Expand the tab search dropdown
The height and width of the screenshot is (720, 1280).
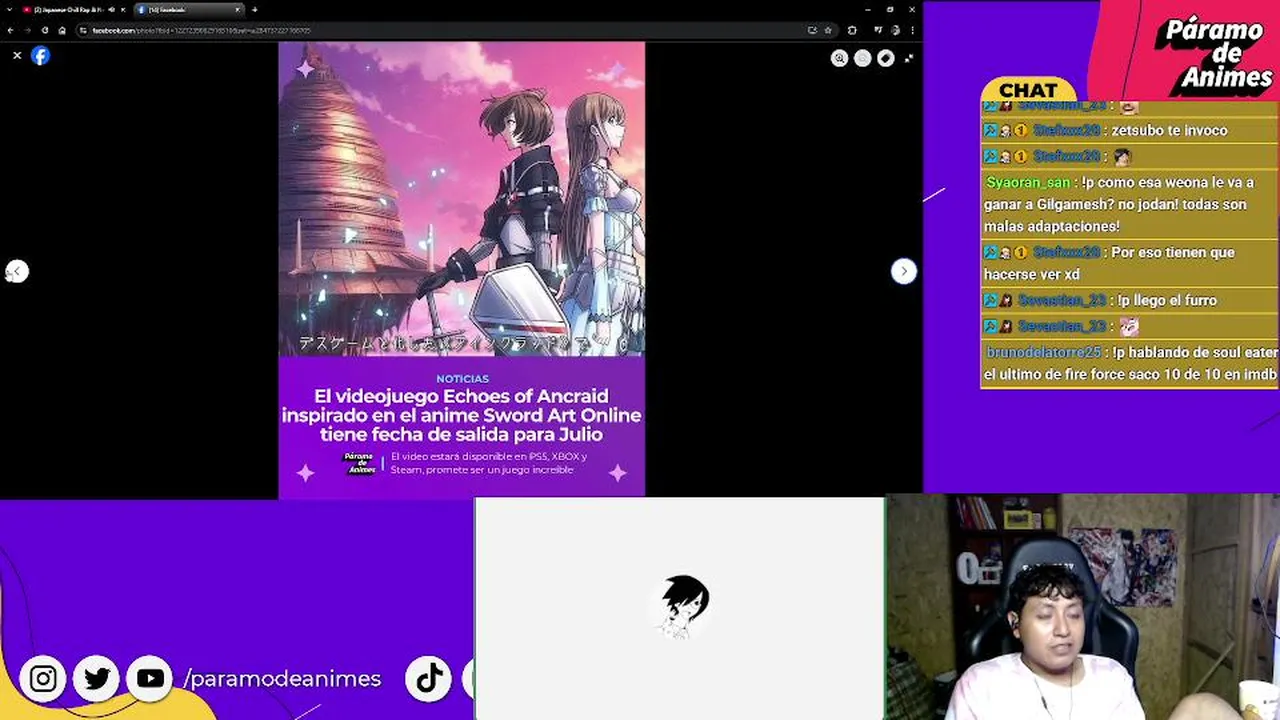pos(10,10)
